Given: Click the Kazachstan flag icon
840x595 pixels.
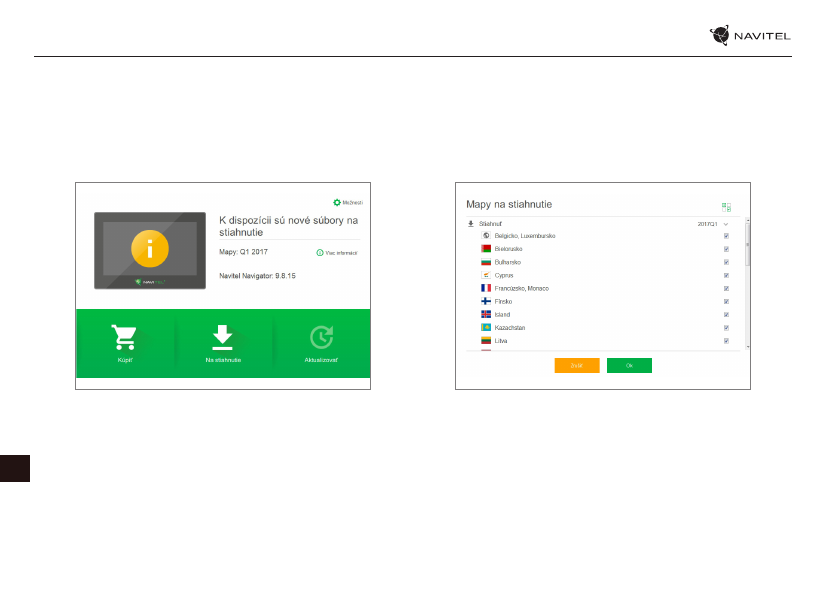Looking at the screenshot, I should click(x=486, y=327).
